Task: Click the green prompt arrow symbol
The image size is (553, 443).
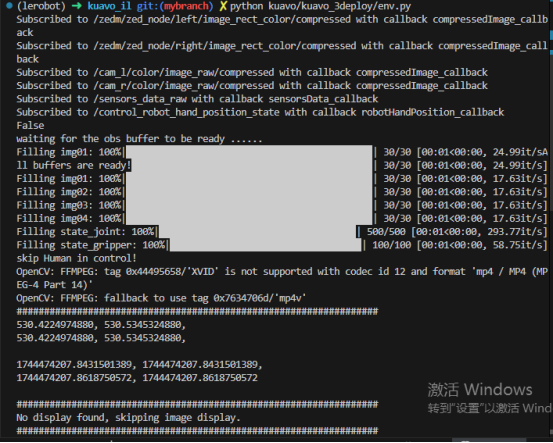Action: 77,6
